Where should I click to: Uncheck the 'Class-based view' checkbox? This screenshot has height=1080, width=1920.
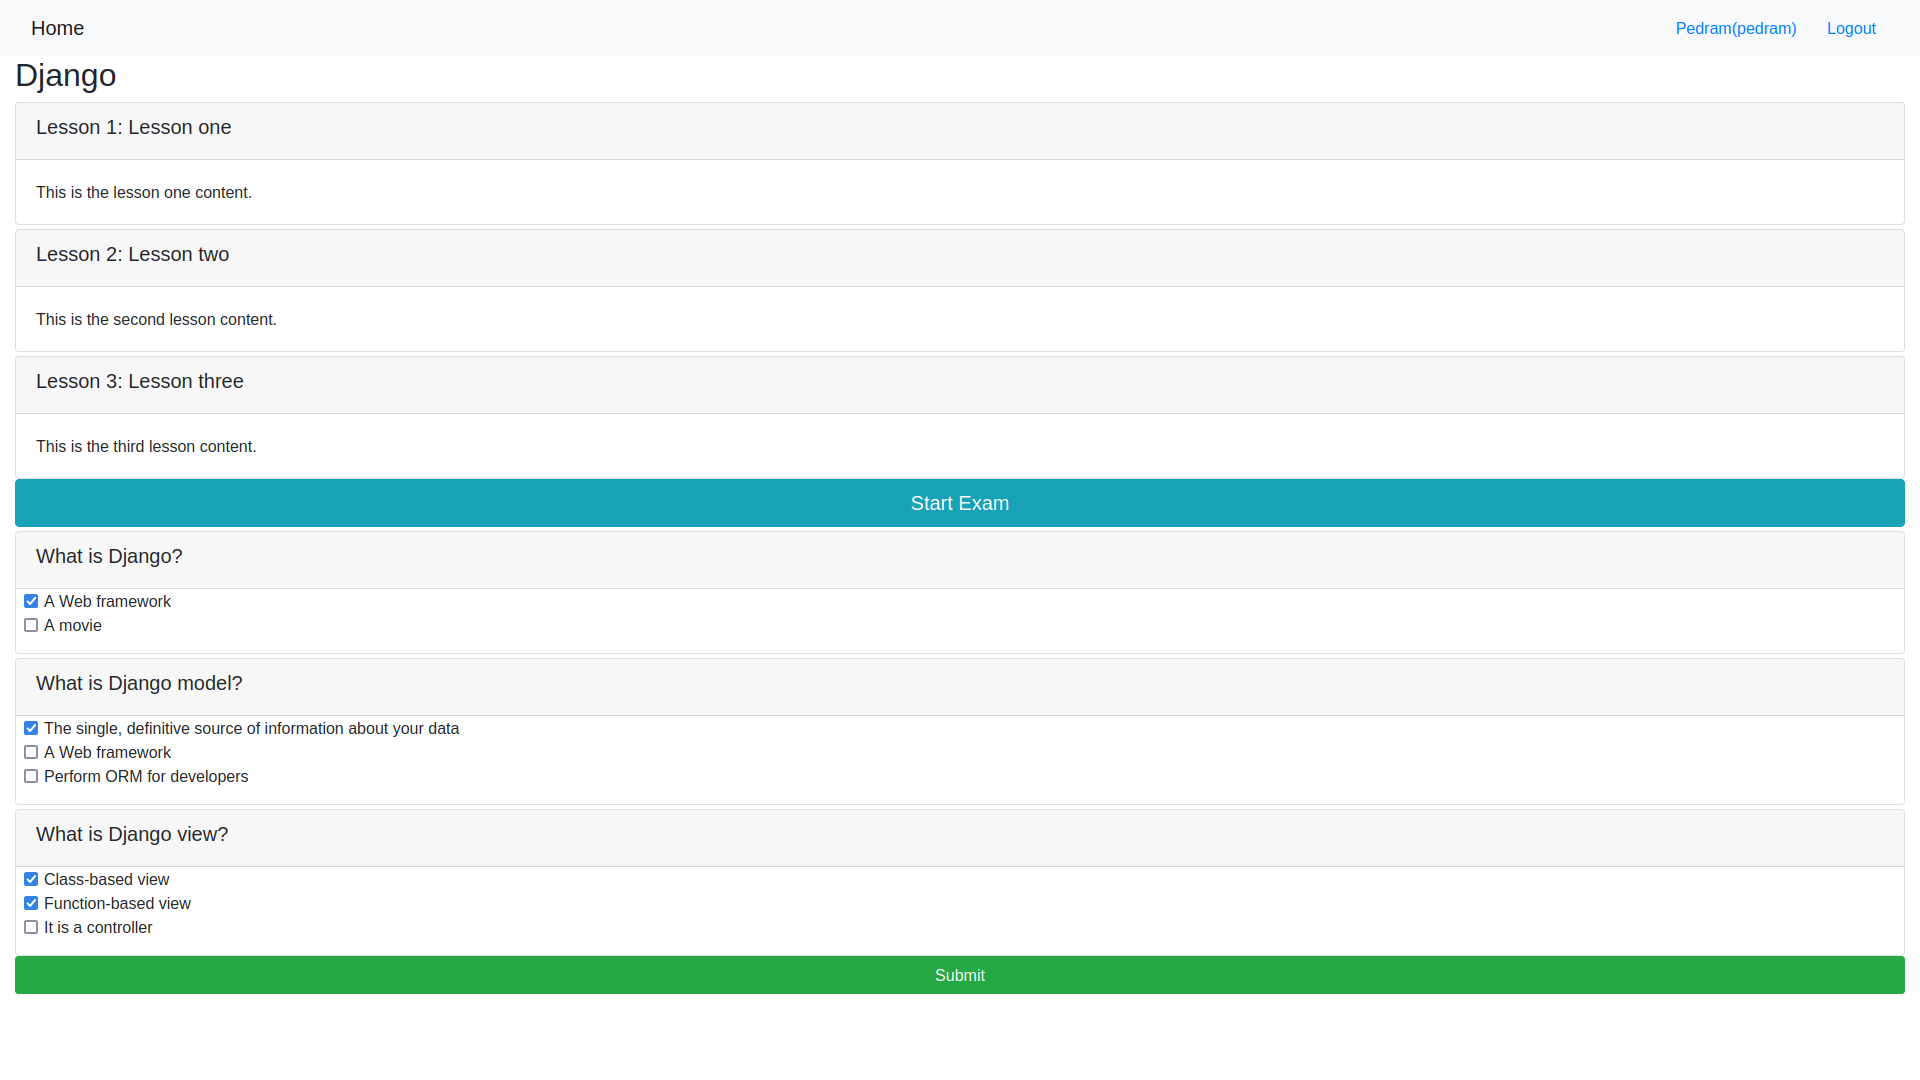coord(31,879)
